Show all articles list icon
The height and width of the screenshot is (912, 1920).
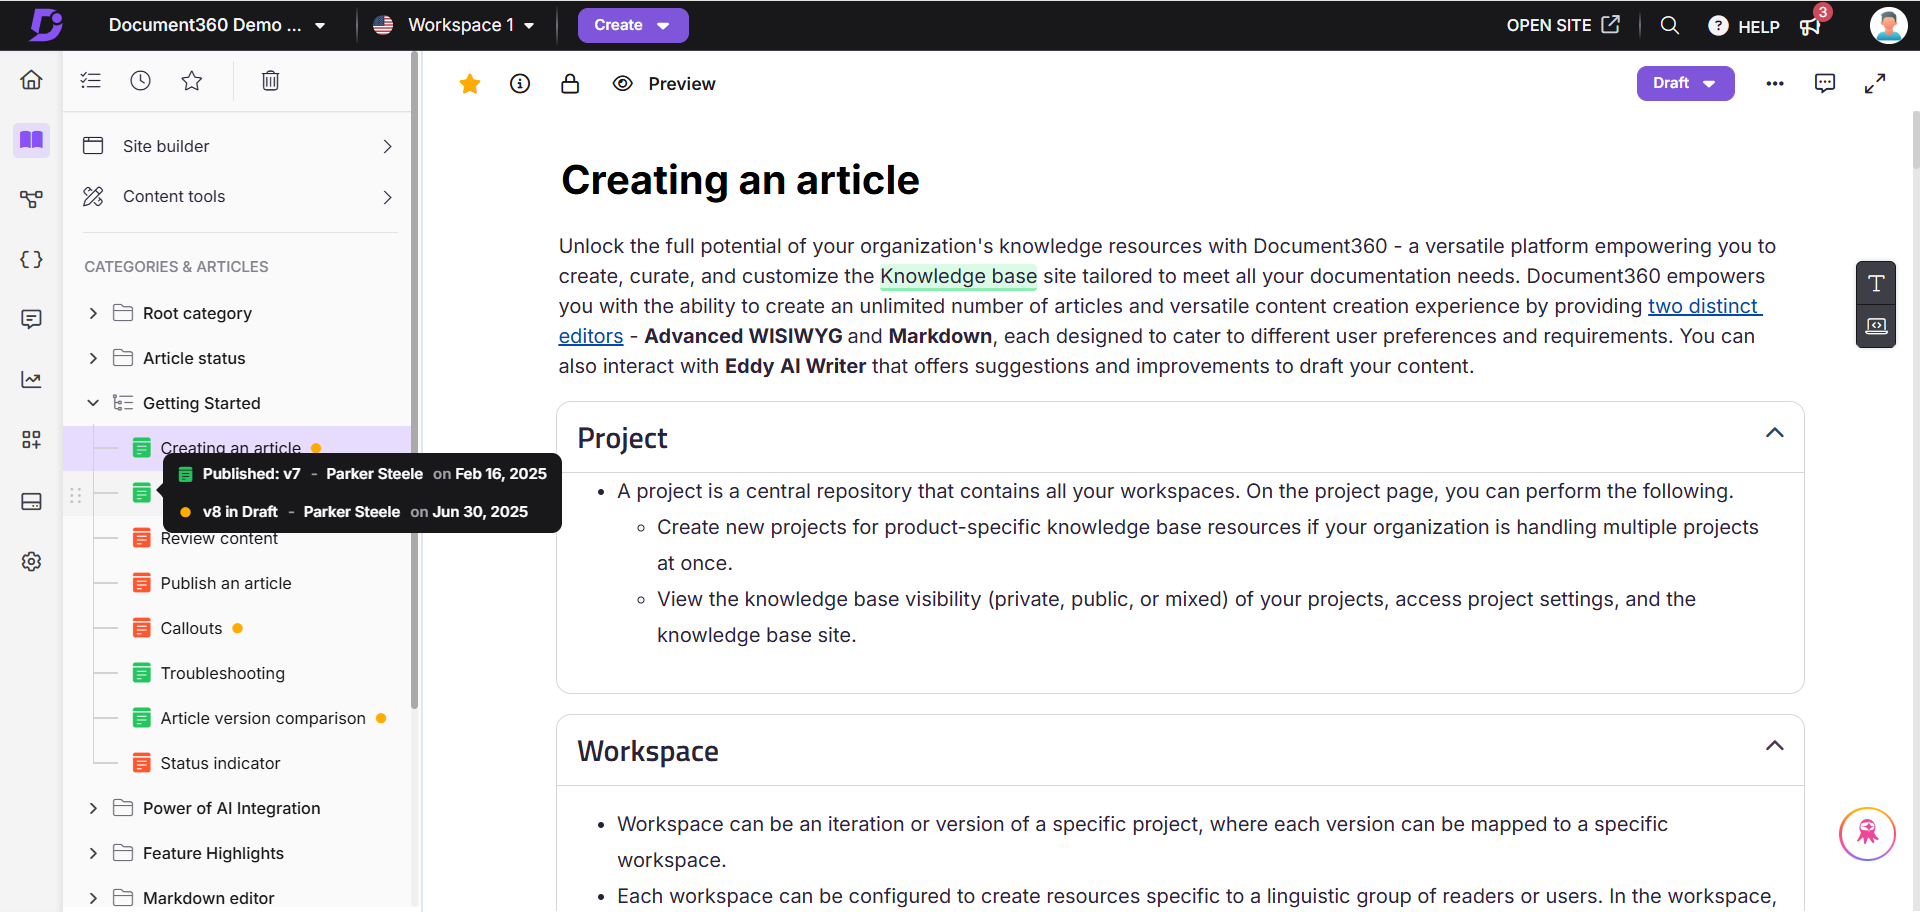pyautogui.click(x=91, y=81)
